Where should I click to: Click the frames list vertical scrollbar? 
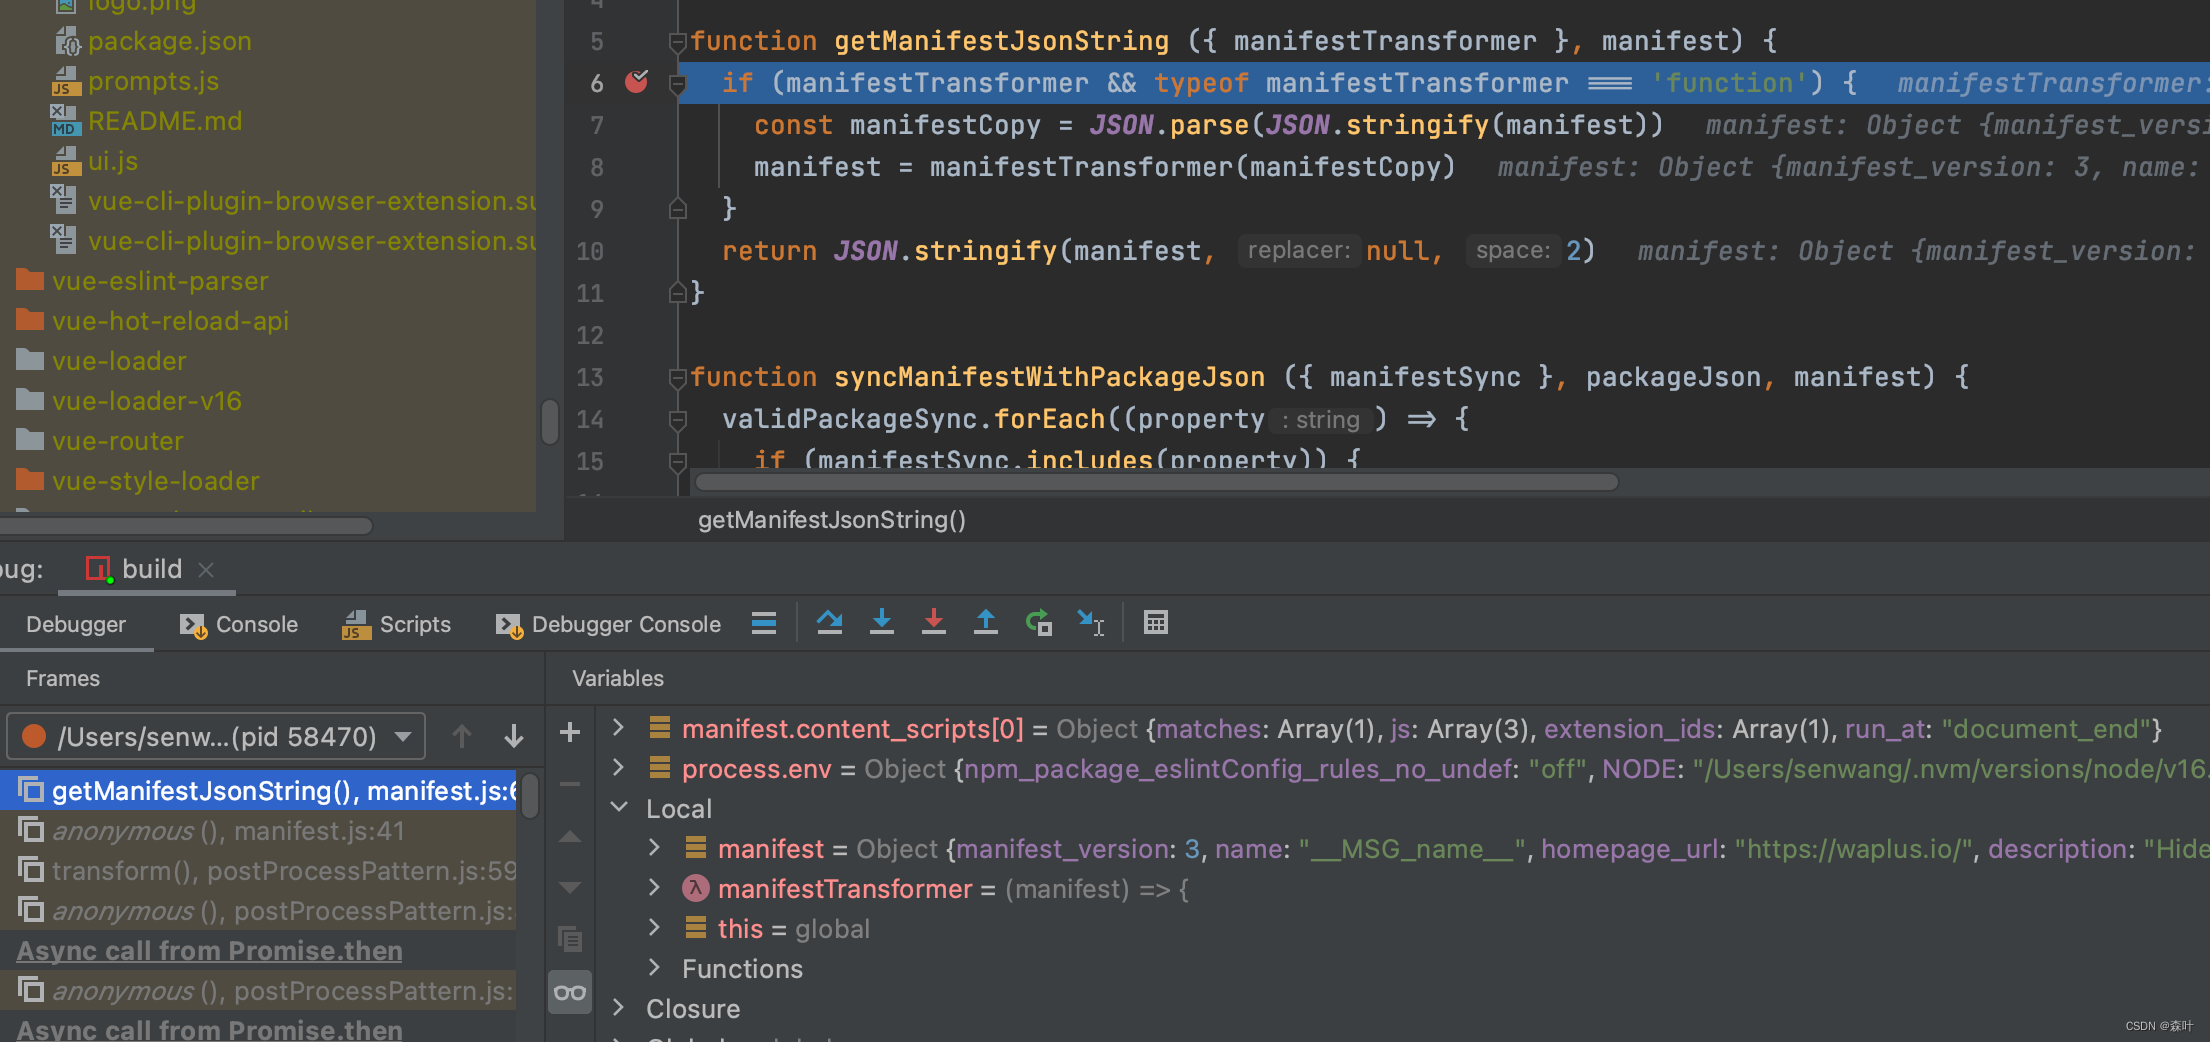[530, 797]
